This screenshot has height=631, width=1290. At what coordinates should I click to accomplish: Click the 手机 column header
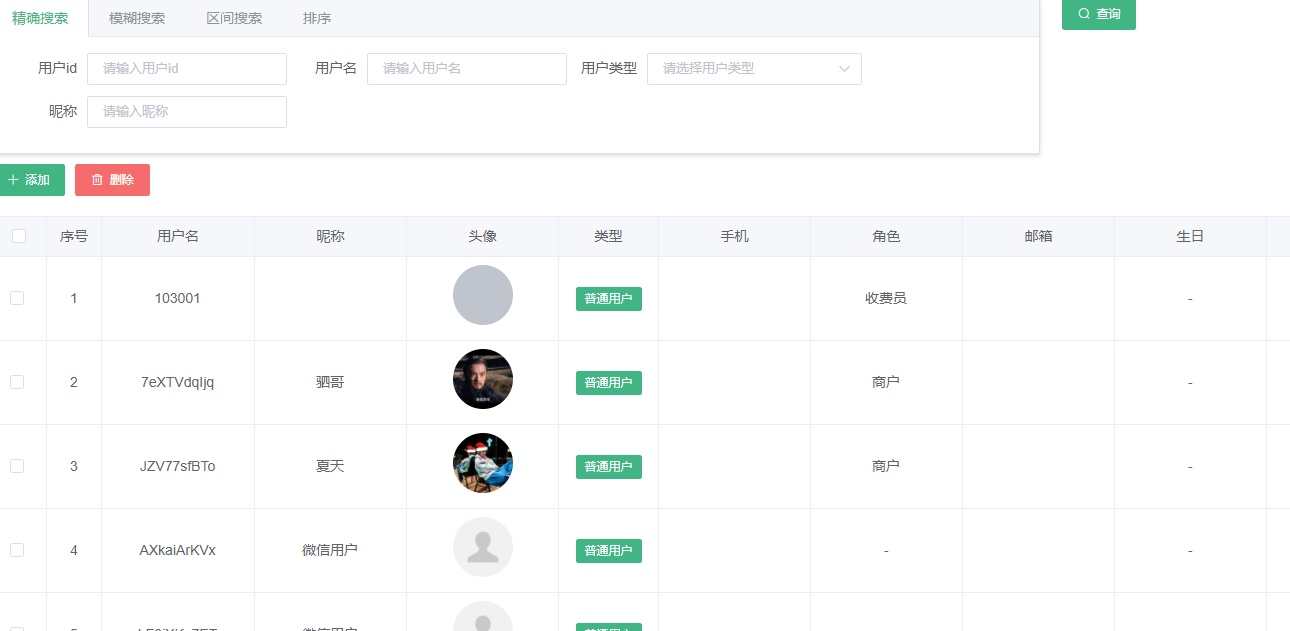coord(735,237)
